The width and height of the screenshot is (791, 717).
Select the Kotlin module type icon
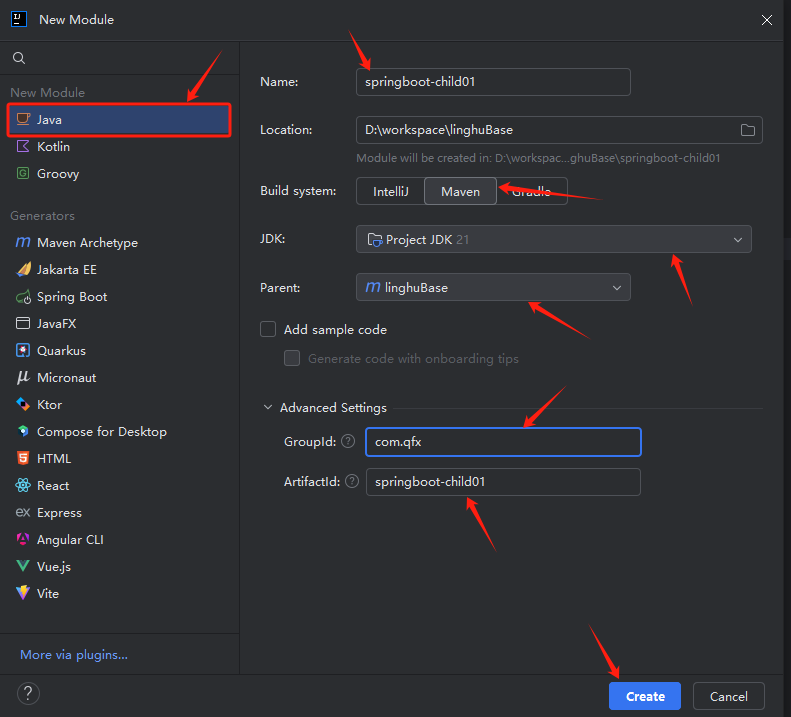point(22,147)
